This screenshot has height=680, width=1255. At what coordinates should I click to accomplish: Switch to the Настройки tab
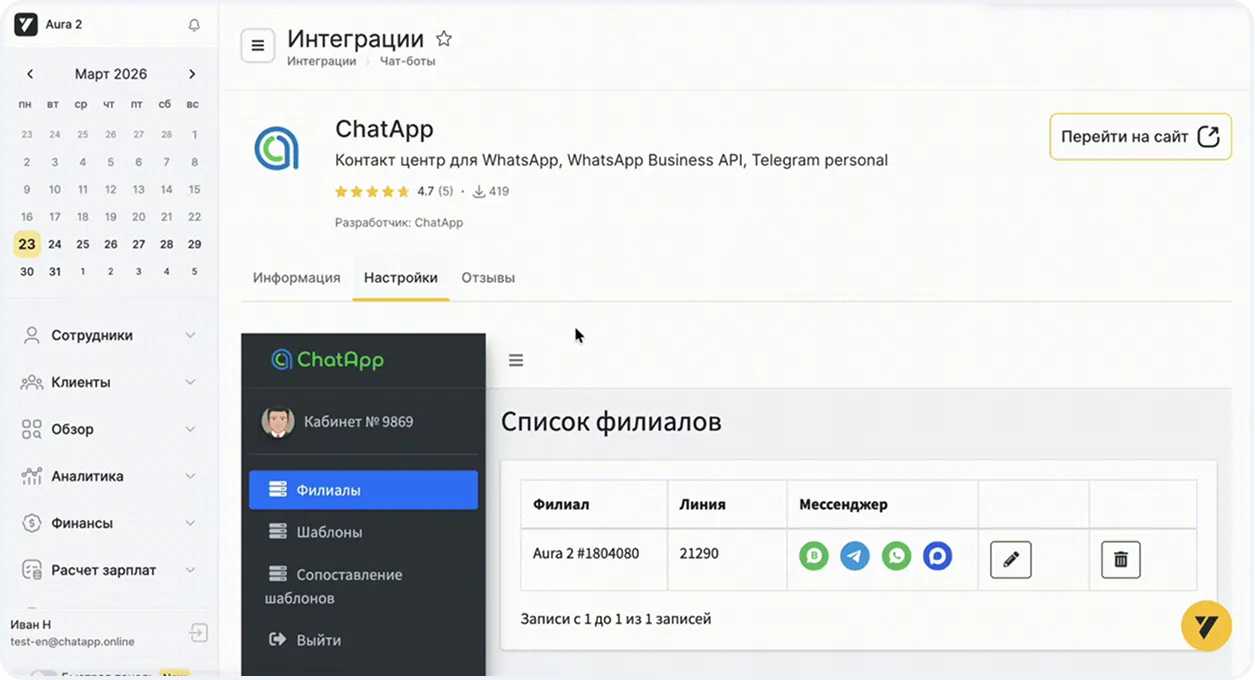coord(401,278)
